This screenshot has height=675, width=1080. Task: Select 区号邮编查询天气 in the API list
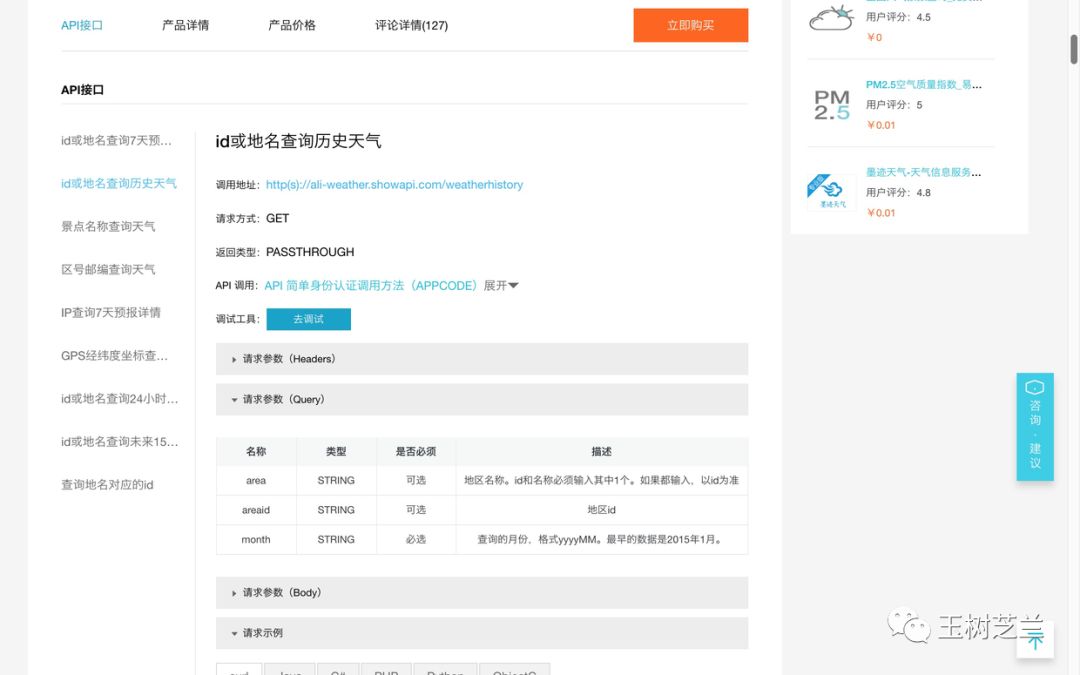point(108,269)
